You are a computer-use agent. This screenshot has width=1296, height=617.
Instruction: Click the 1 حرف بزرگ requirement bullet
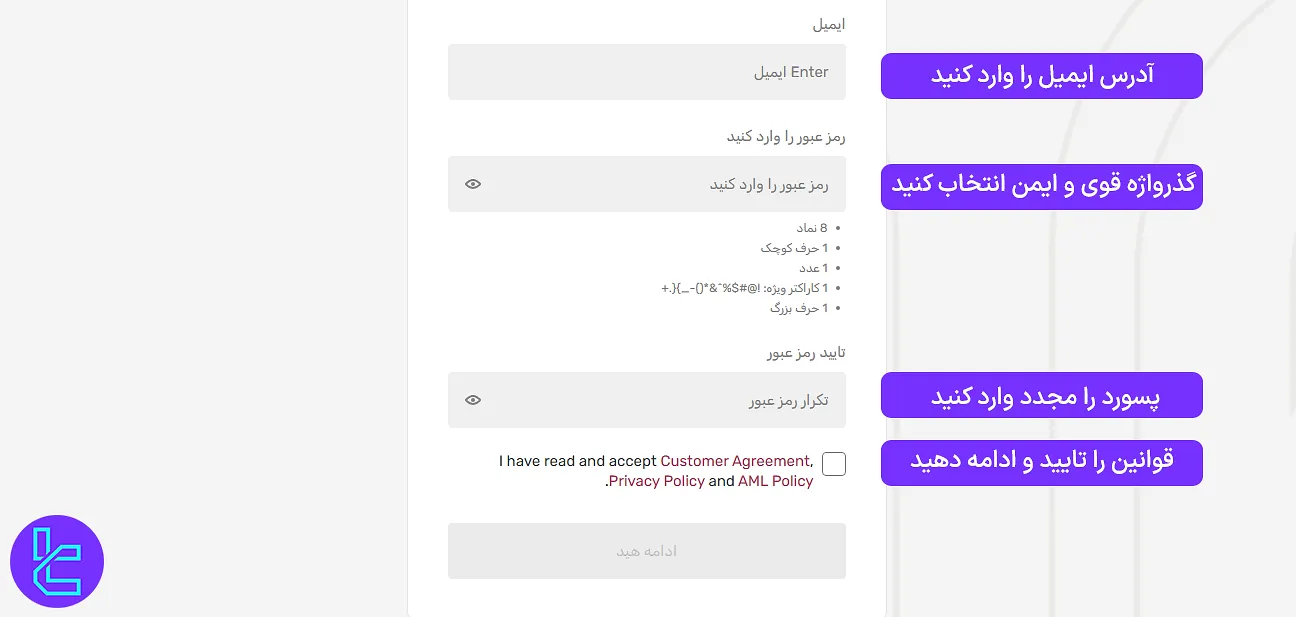(x=800, y=308)
